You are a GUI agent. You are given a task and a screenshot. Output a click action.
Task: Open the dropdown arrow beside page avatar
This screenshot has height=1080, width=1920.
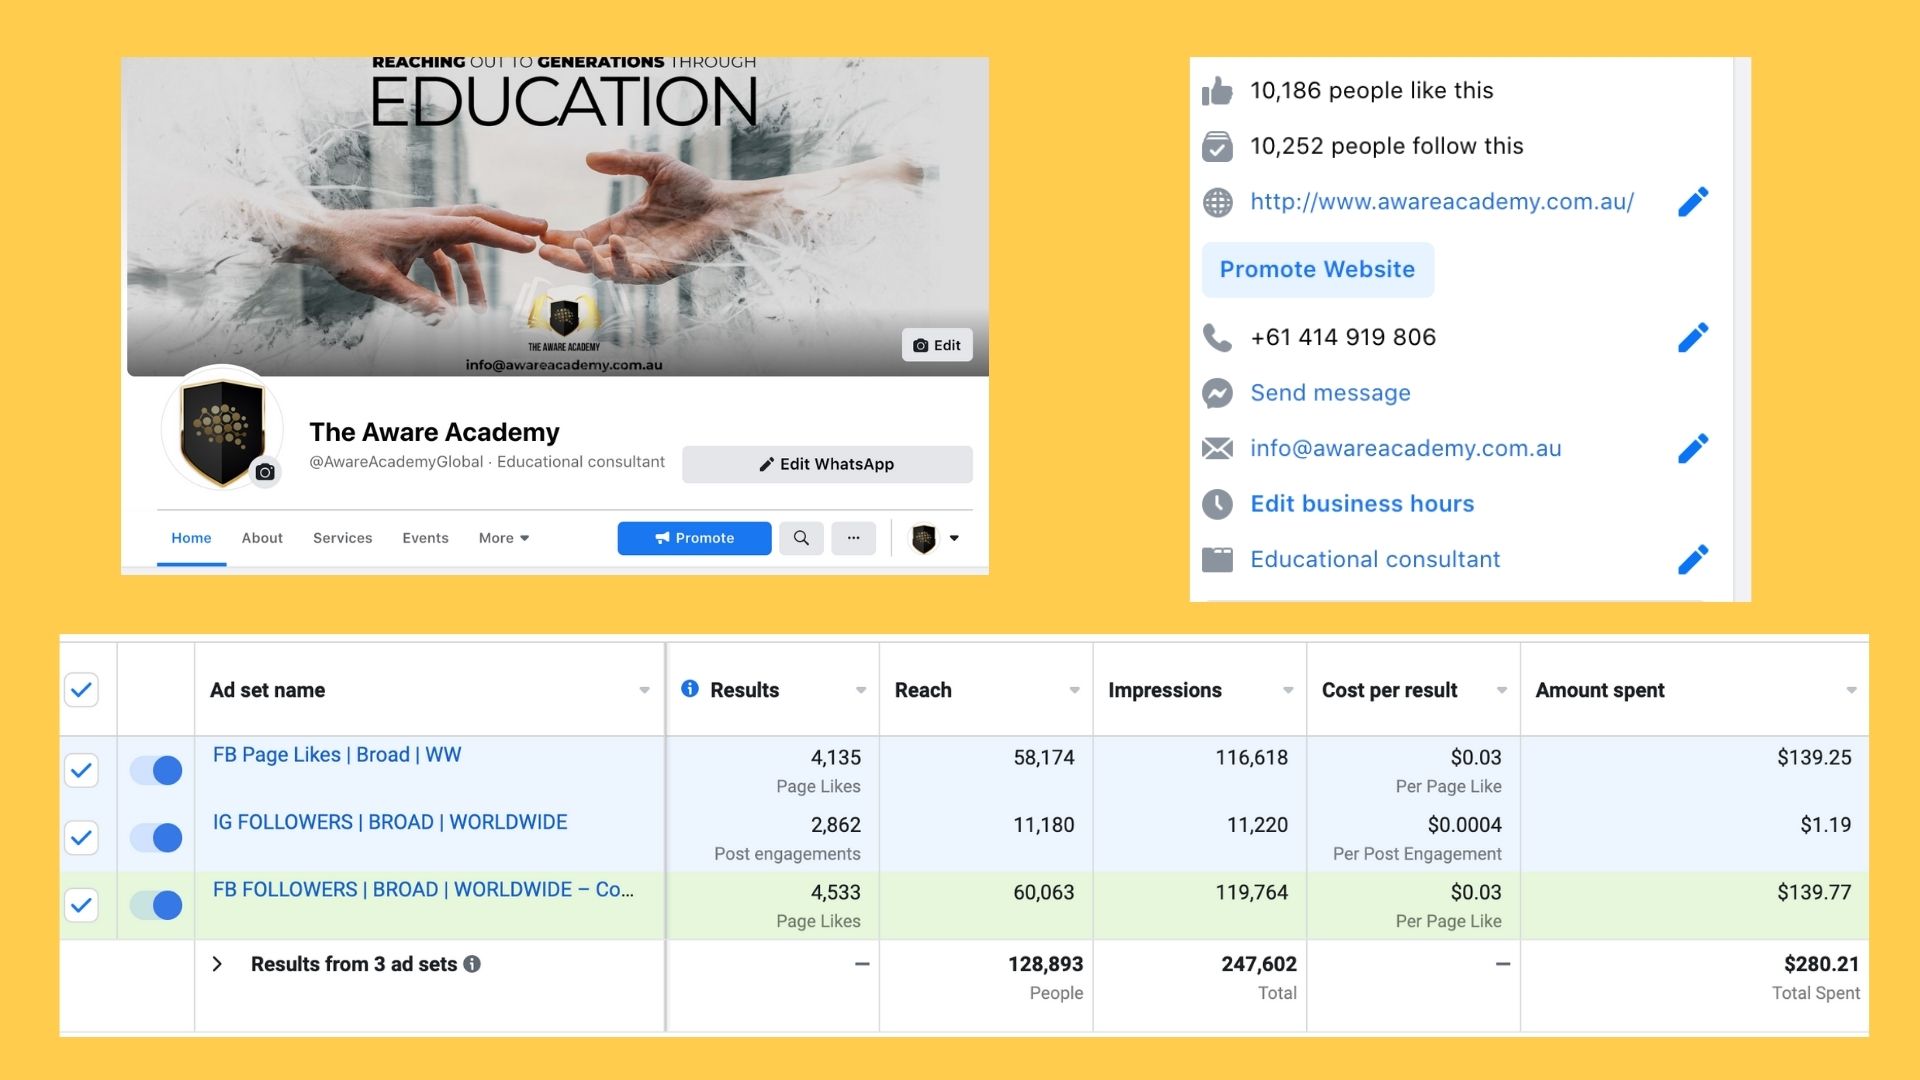point(954,538)
